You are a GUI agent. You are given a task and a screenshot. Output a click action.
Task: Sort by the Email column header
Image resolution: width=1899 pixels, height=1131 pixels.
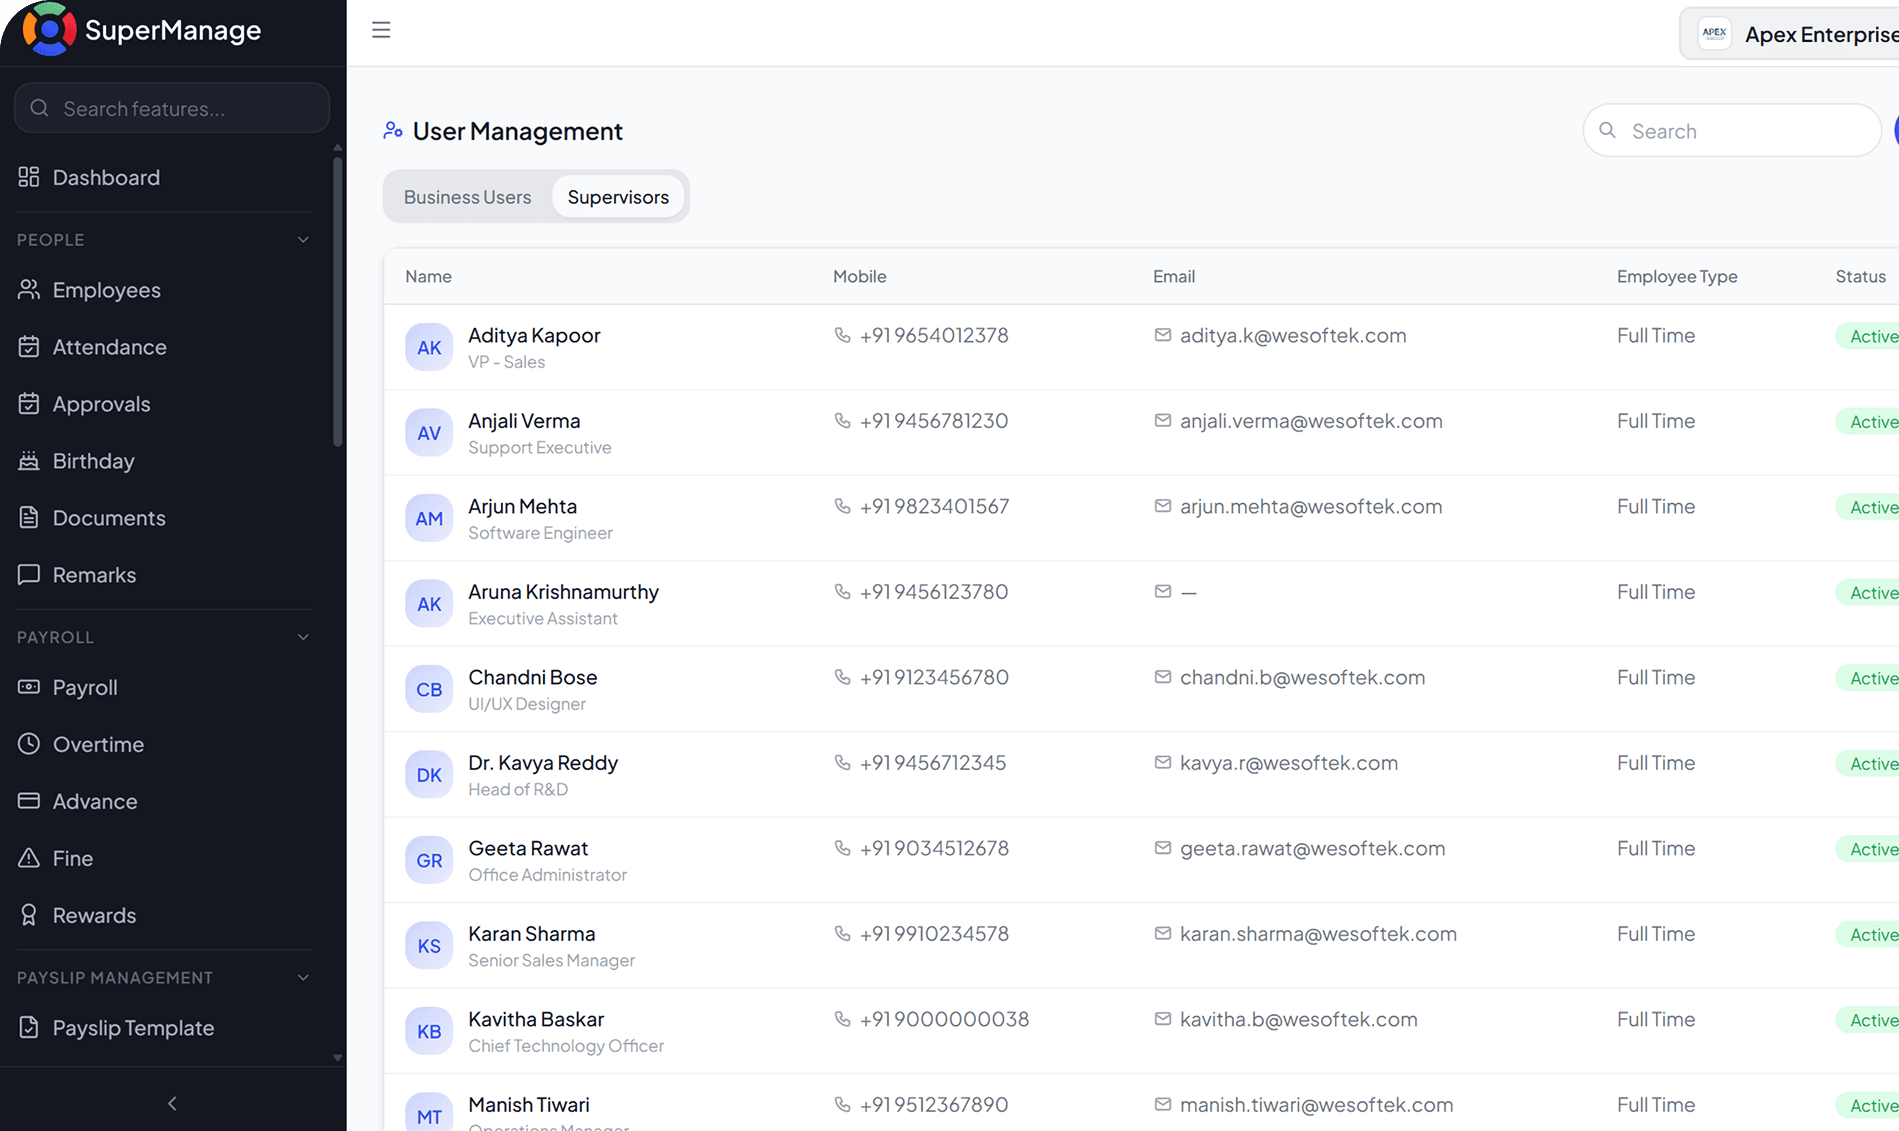tap(1173, 276)
